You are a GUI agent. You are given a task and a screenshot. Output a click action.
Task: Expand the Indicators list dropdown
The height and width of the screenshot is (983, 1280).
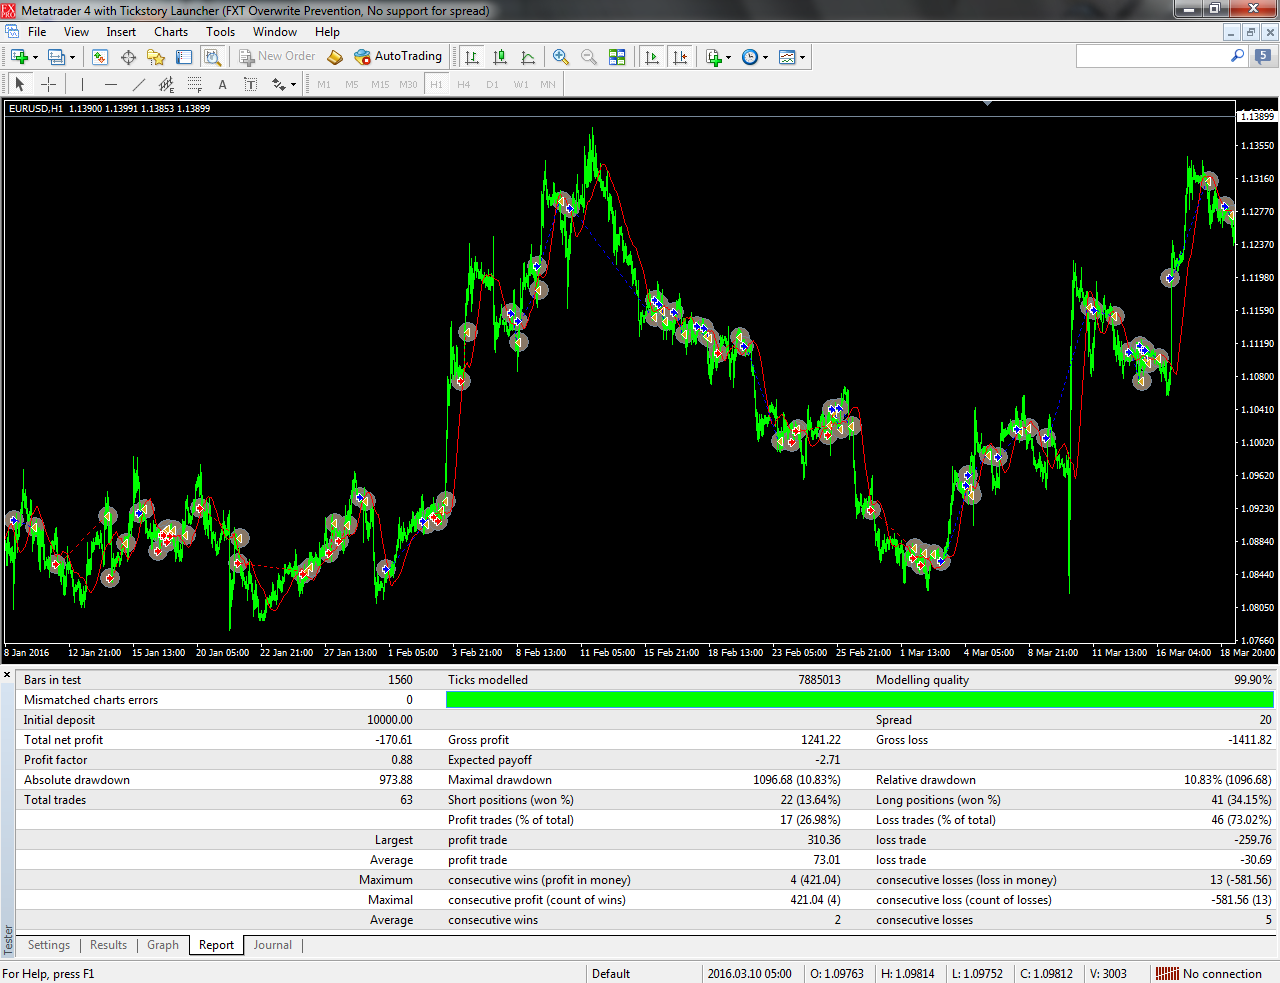point(728,57)
